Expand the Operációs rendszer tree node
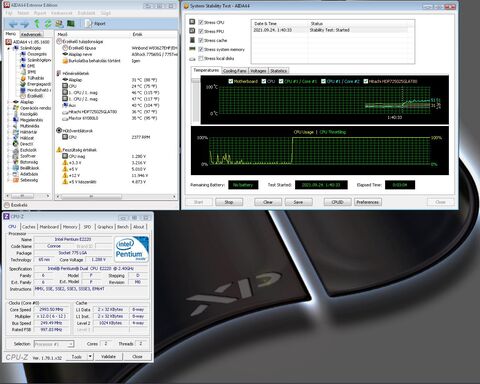 point(9,108)
